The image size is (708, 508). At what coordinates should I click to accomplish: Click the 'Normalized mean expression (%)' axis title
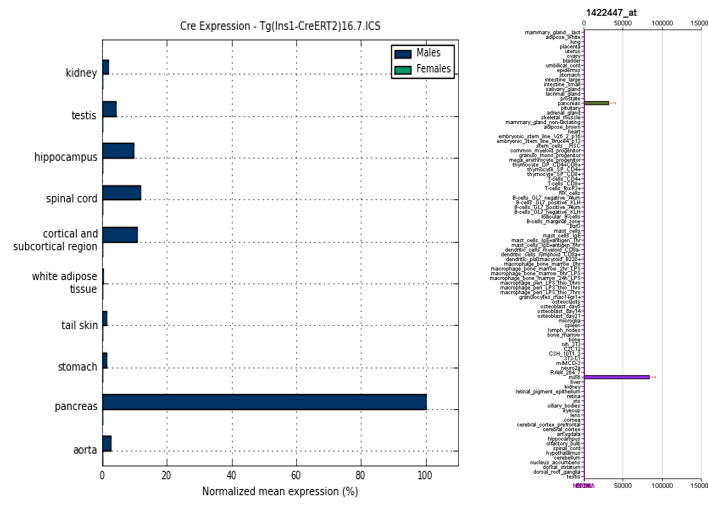[280, 491]
